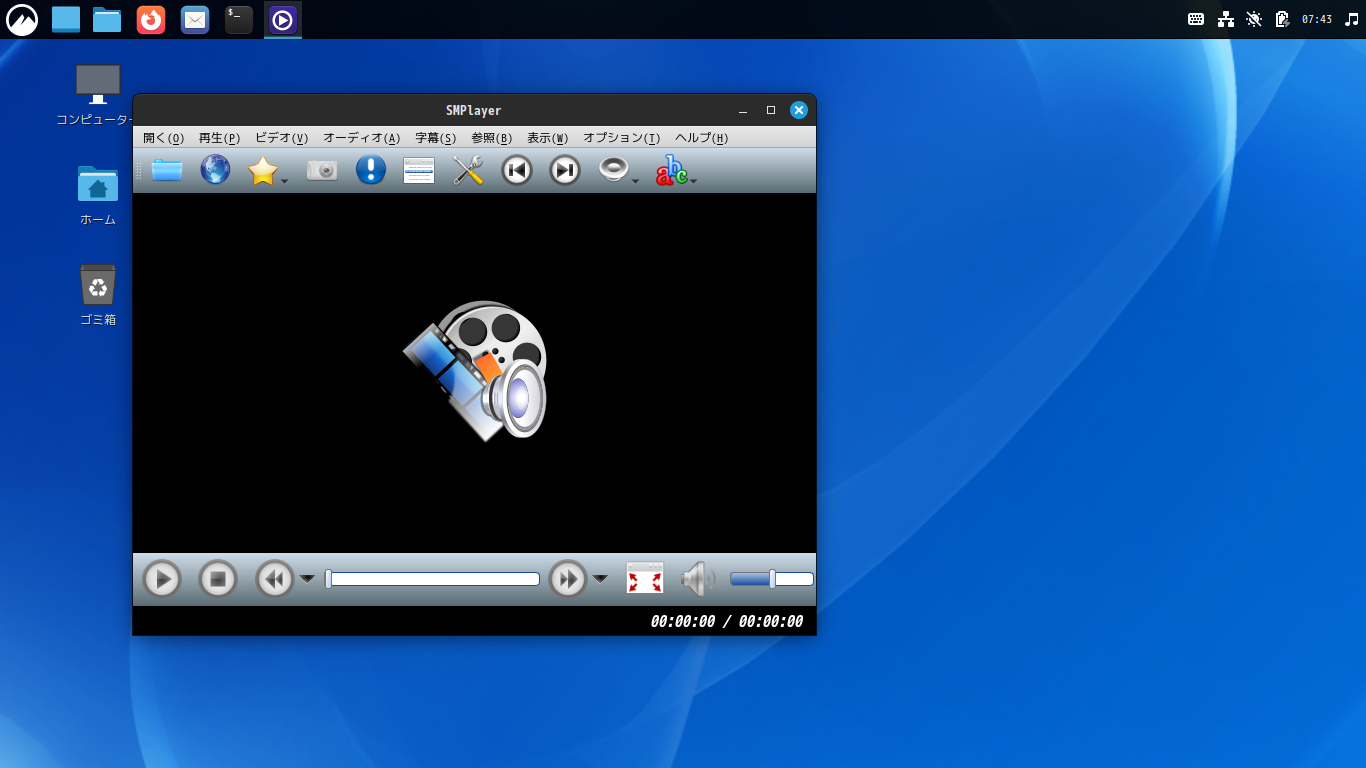Take a screenshot with the camera icon
This screenshot has width=1366, height=768.
click(x=321, y=170)
